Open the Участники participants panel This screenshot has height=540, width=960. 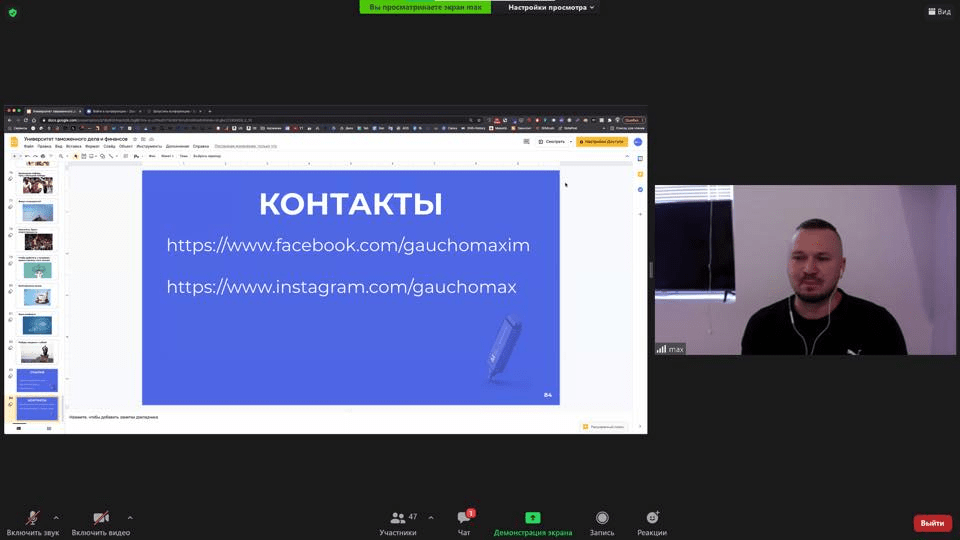coord(398,523)
